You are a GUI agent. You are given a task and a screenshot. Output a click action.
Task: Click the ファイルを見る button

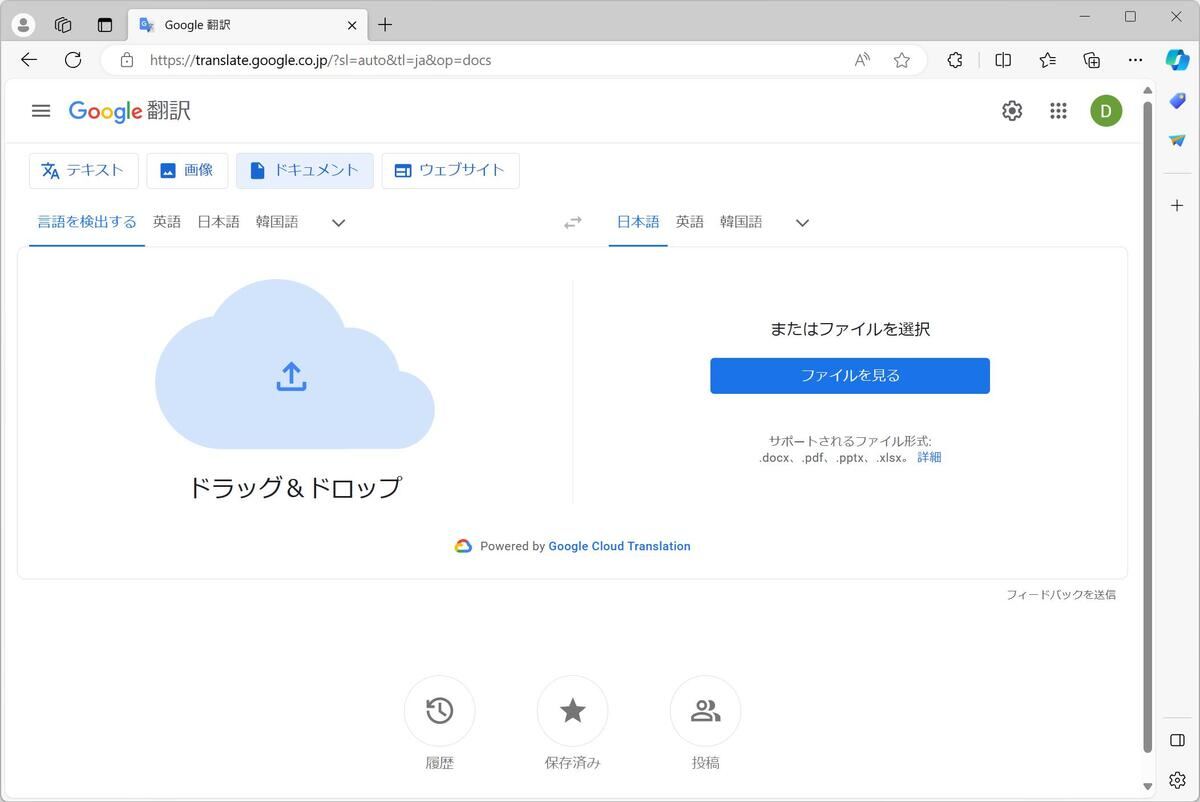click(x=850, y=376)
